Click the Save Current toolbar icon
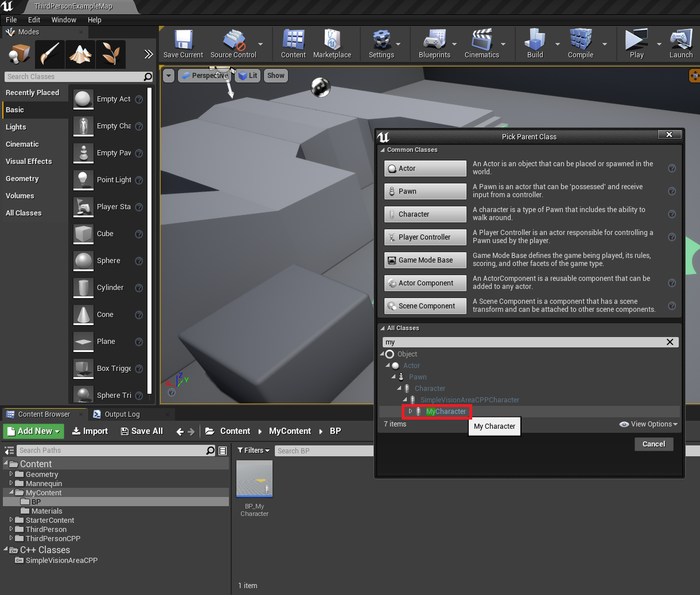This screenshot has height=595, width=700. click(183, 41)
